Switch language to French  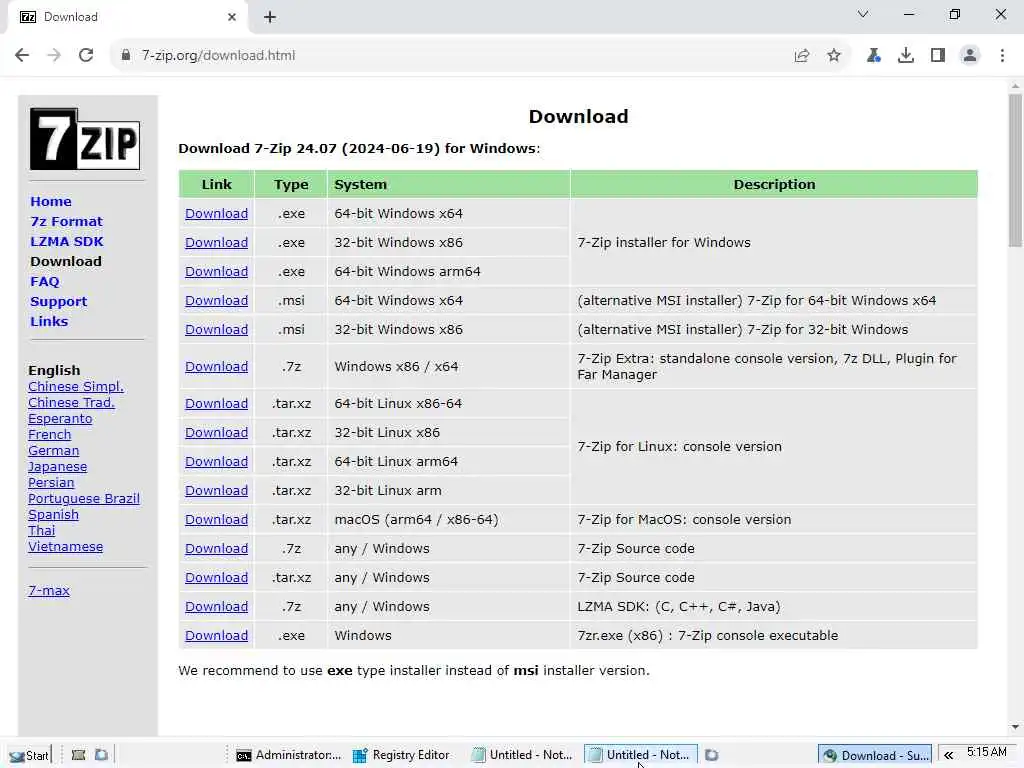coord(50,434)
